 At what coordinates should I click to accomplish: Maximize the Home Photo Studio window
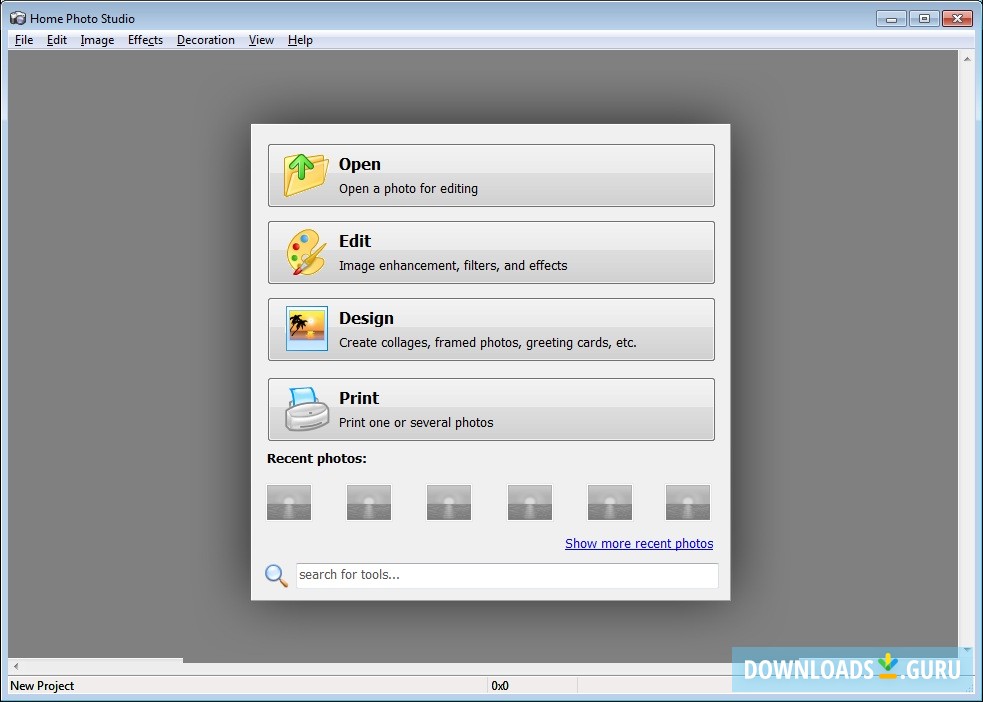[924, 19]
